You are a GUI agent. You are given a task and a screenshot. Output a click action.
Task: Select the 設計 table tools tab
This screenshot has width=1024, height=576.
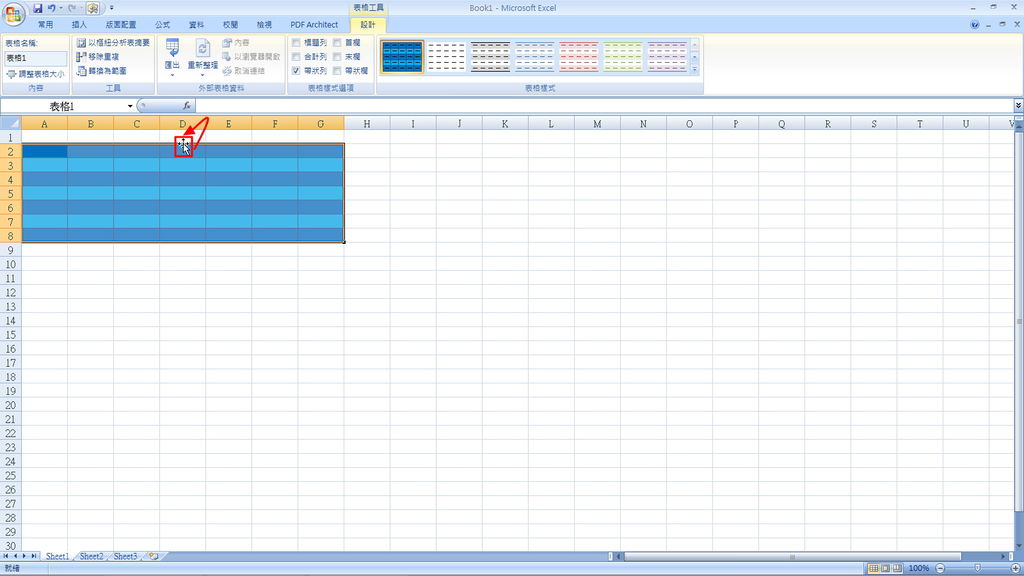click(x=368, y=25)
